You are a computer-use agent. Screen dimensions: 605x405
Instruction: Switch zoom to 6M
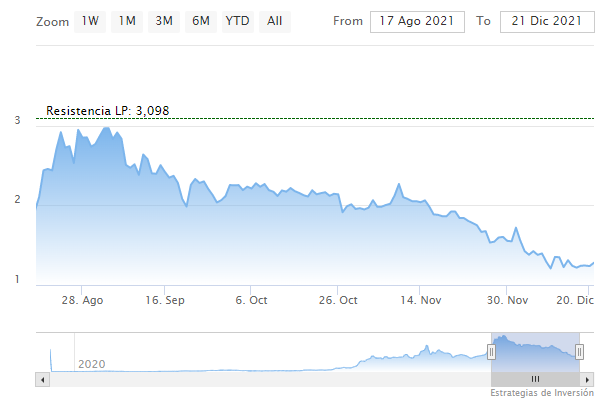(x=199, y=21)
